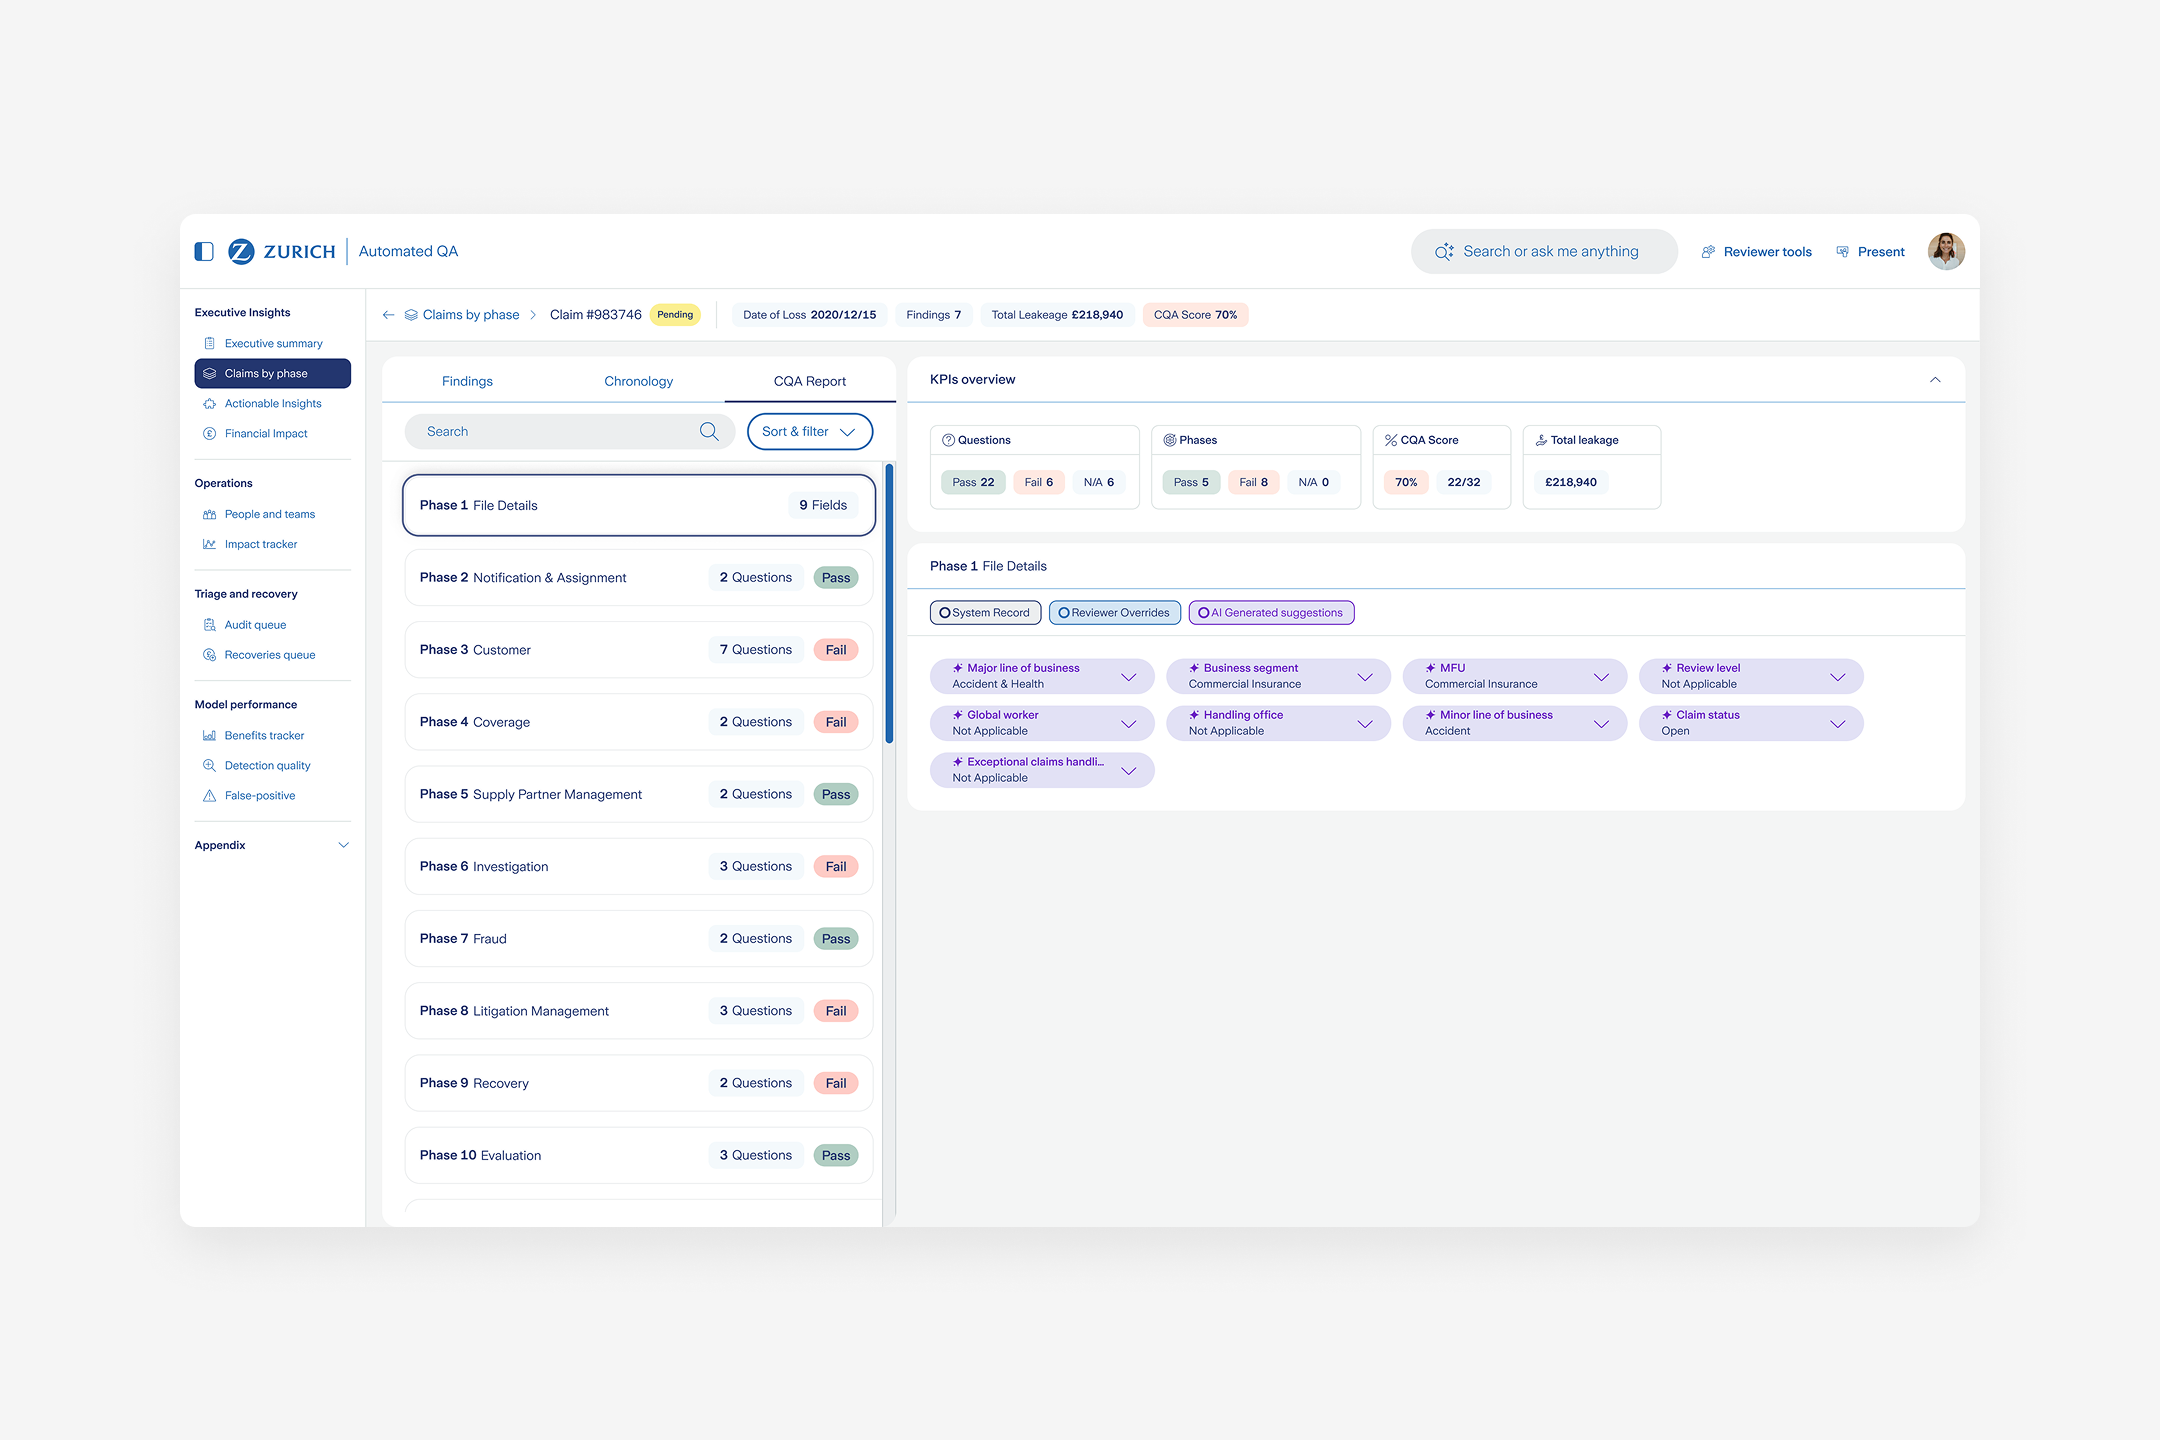
Task: Expand Business segment dropdown
Action: [x=1278, y=676]
